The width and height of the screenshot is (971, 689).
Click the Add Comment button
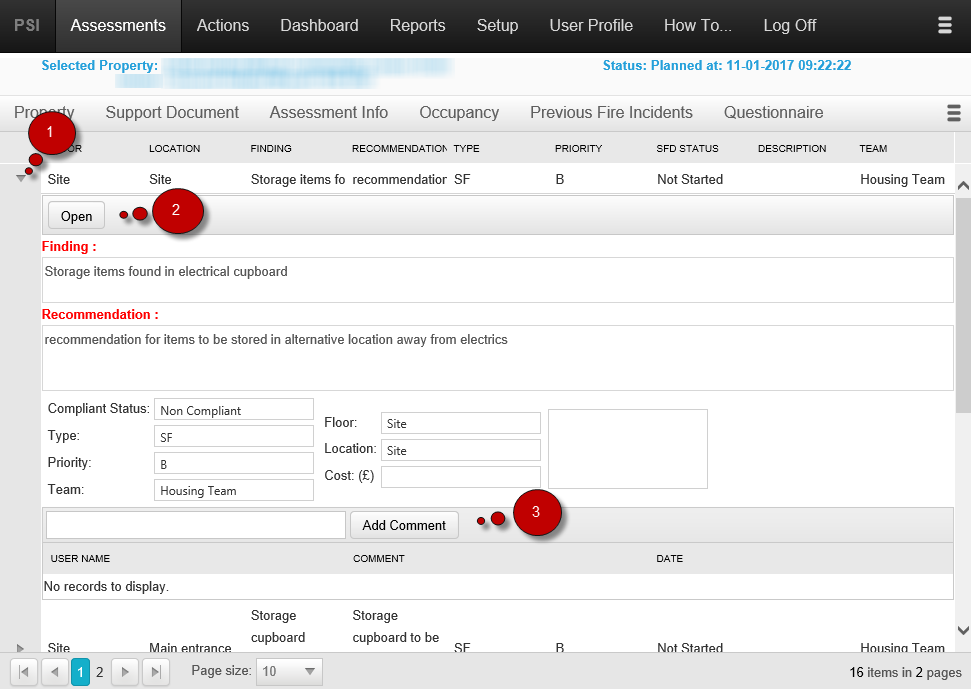[x=404, y=525]
